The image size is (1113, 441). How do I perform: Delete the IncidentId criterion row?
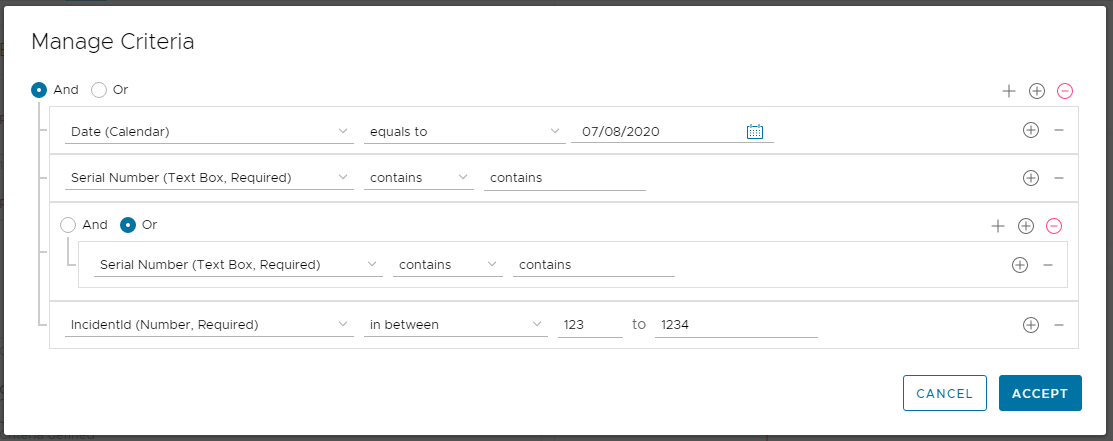point(1059,325)
